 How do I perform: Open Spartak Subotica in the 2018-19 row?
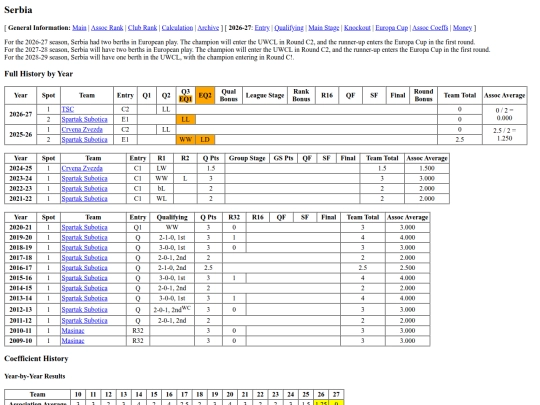[84, 248]
